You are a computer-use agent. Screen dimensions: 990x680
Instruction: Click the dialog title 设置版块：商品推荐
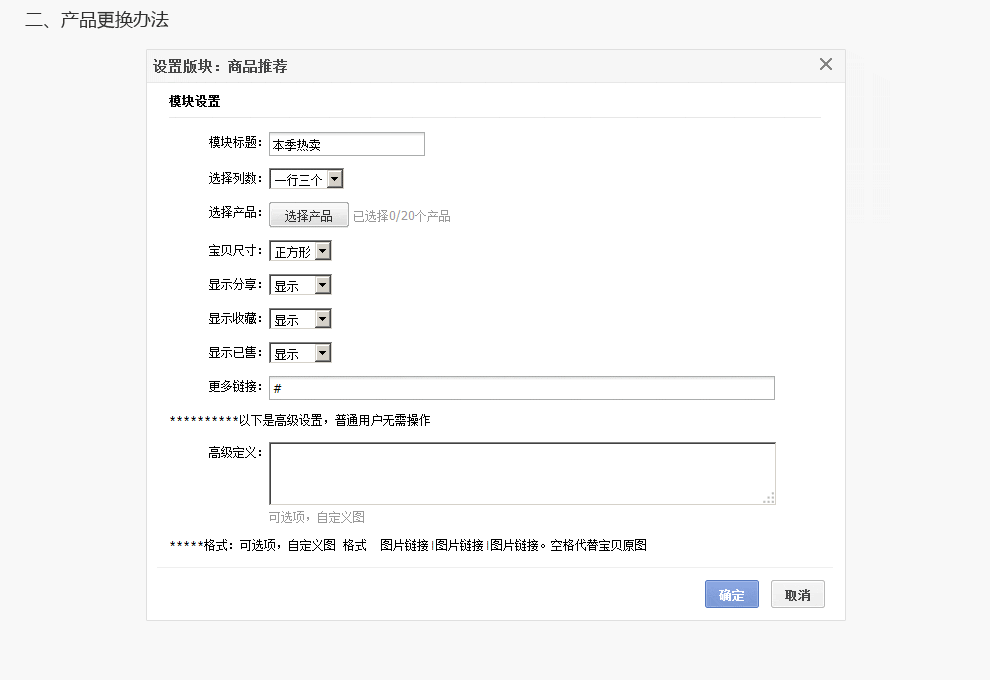click(220, 67)
